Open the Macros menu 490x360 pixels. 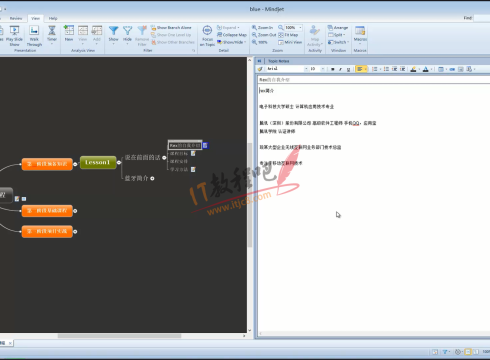tap(360, 35)
